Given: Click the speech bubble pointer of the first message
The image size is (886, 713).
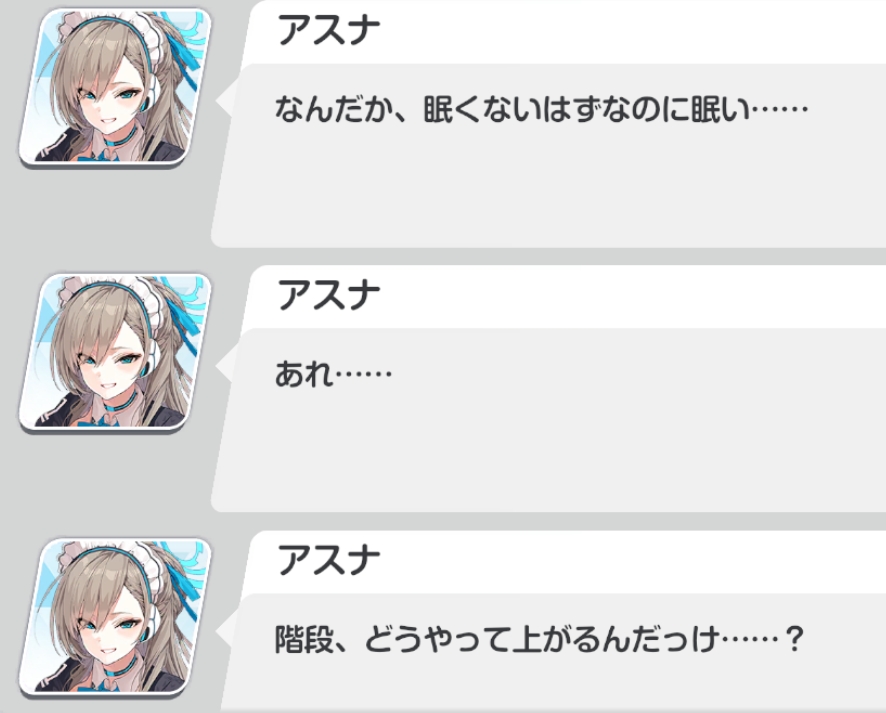Looking at the screenshot, I should click(x=224, y=101).
